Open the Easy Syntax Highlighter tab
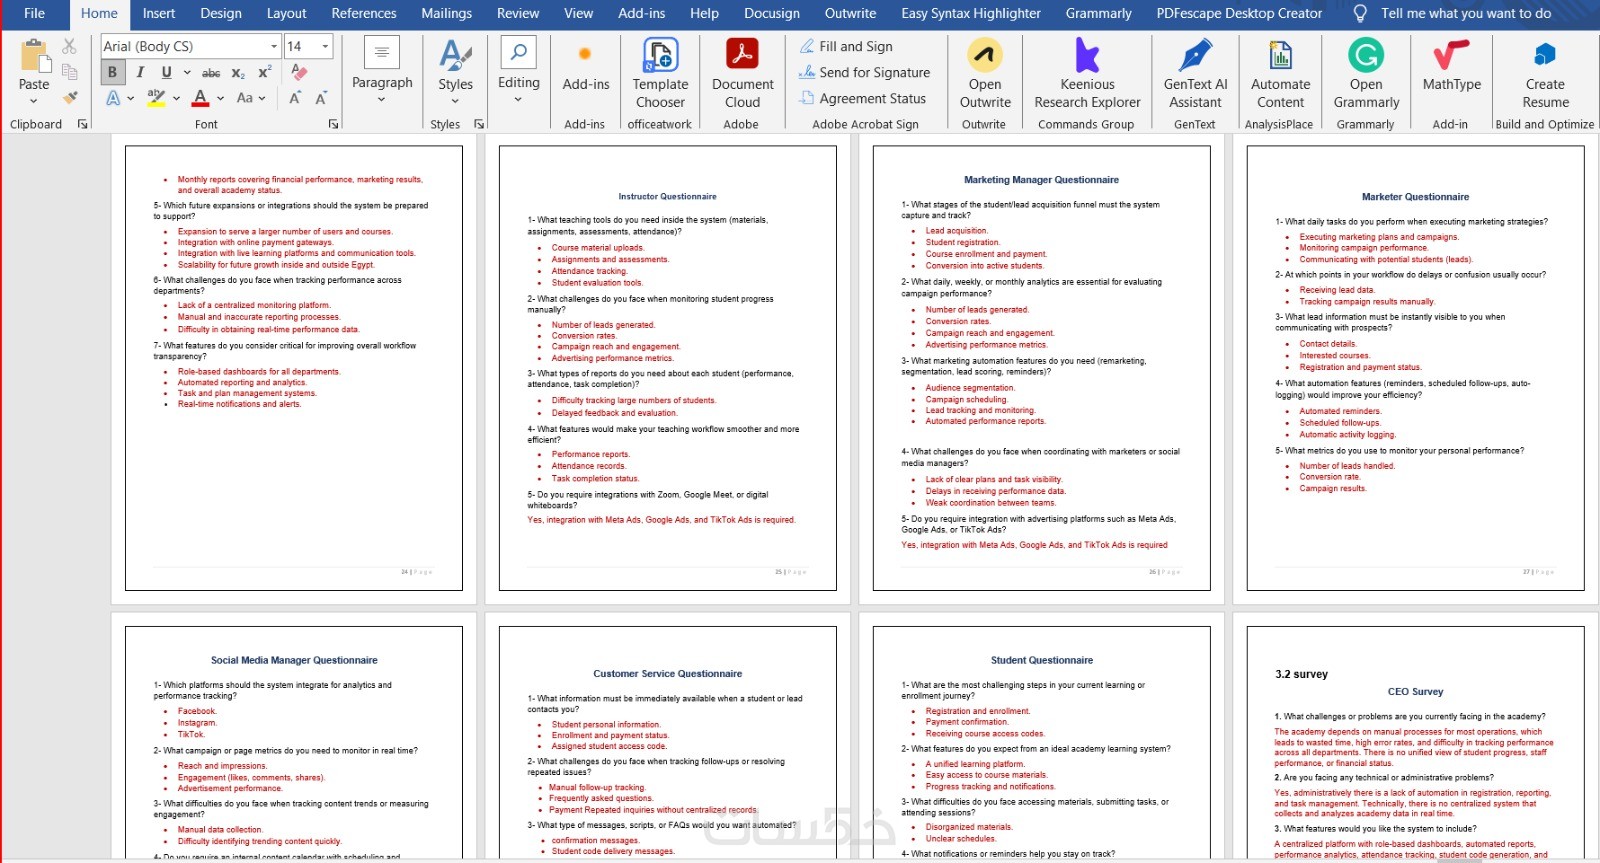1600x863 pixels. 971,13
